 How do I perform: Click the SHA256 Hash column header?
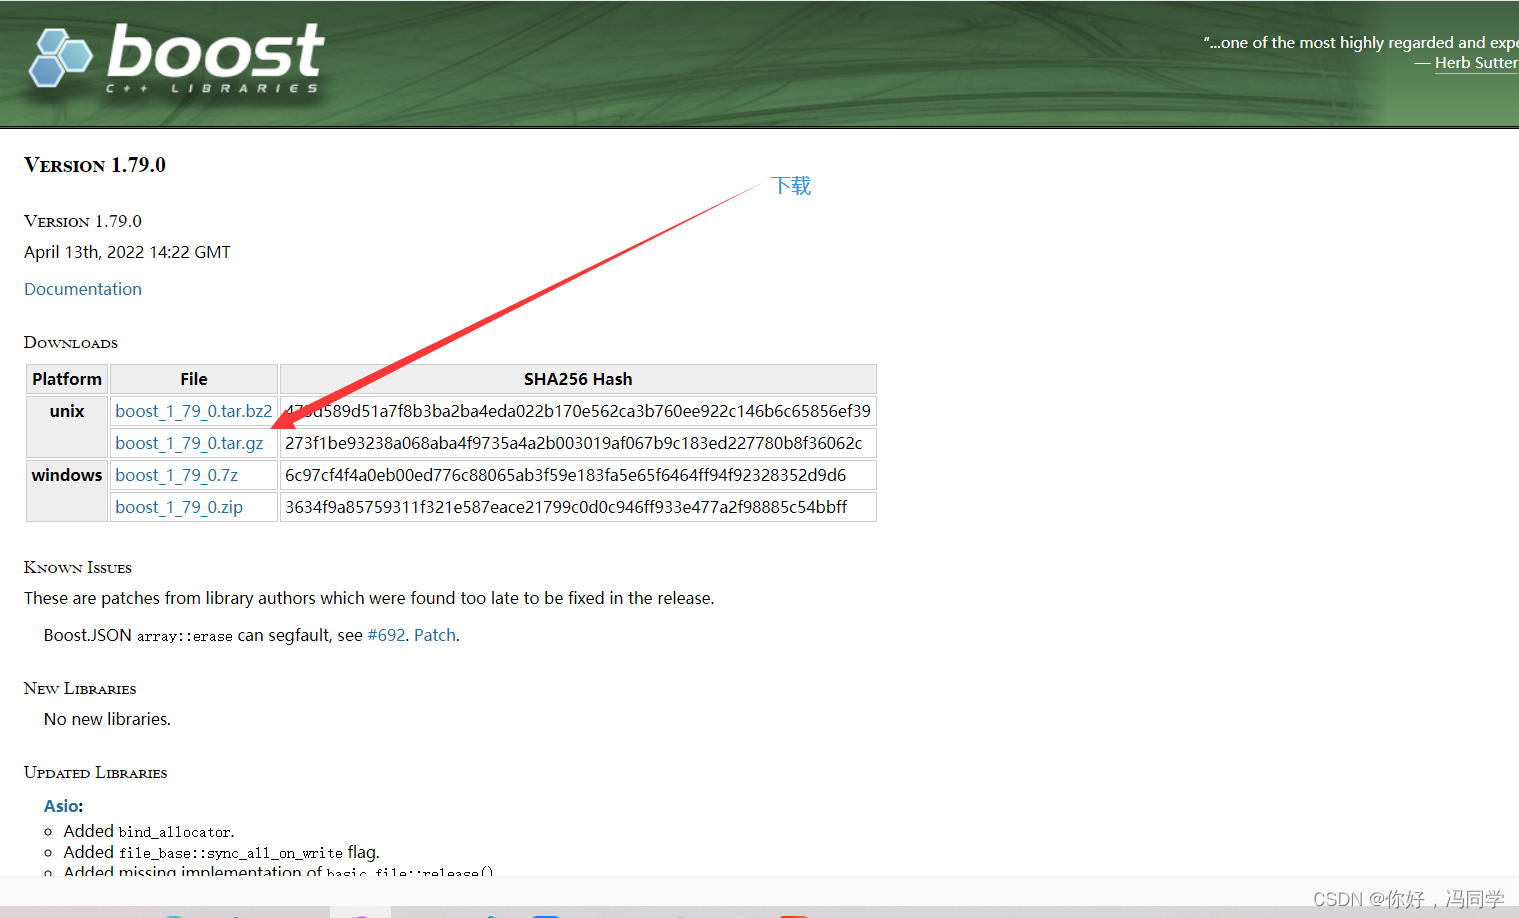click(x=578, y=379)
